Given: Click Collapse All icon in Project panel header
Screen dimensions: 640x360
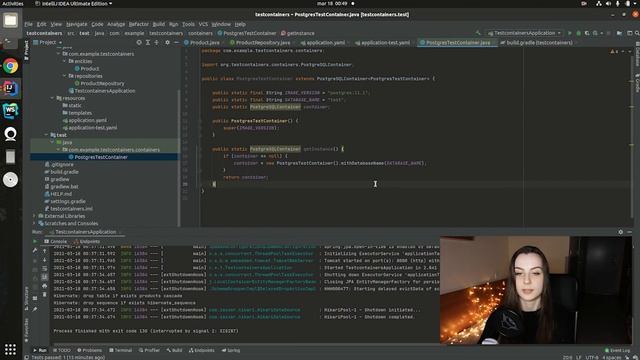Looking at the screenshot, I should click(157, 42).
